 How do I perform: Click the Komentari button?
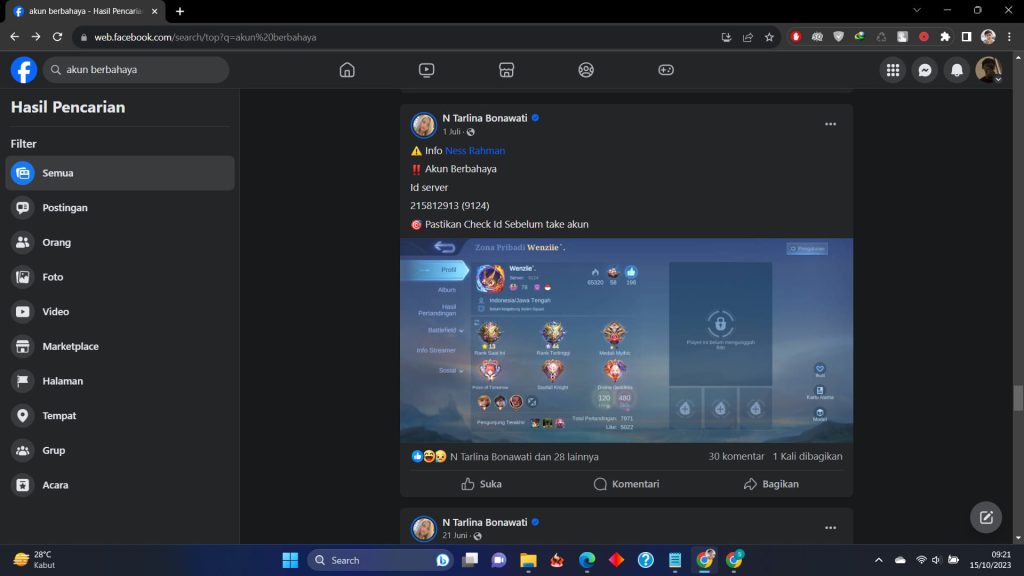[x=626, y=484]
